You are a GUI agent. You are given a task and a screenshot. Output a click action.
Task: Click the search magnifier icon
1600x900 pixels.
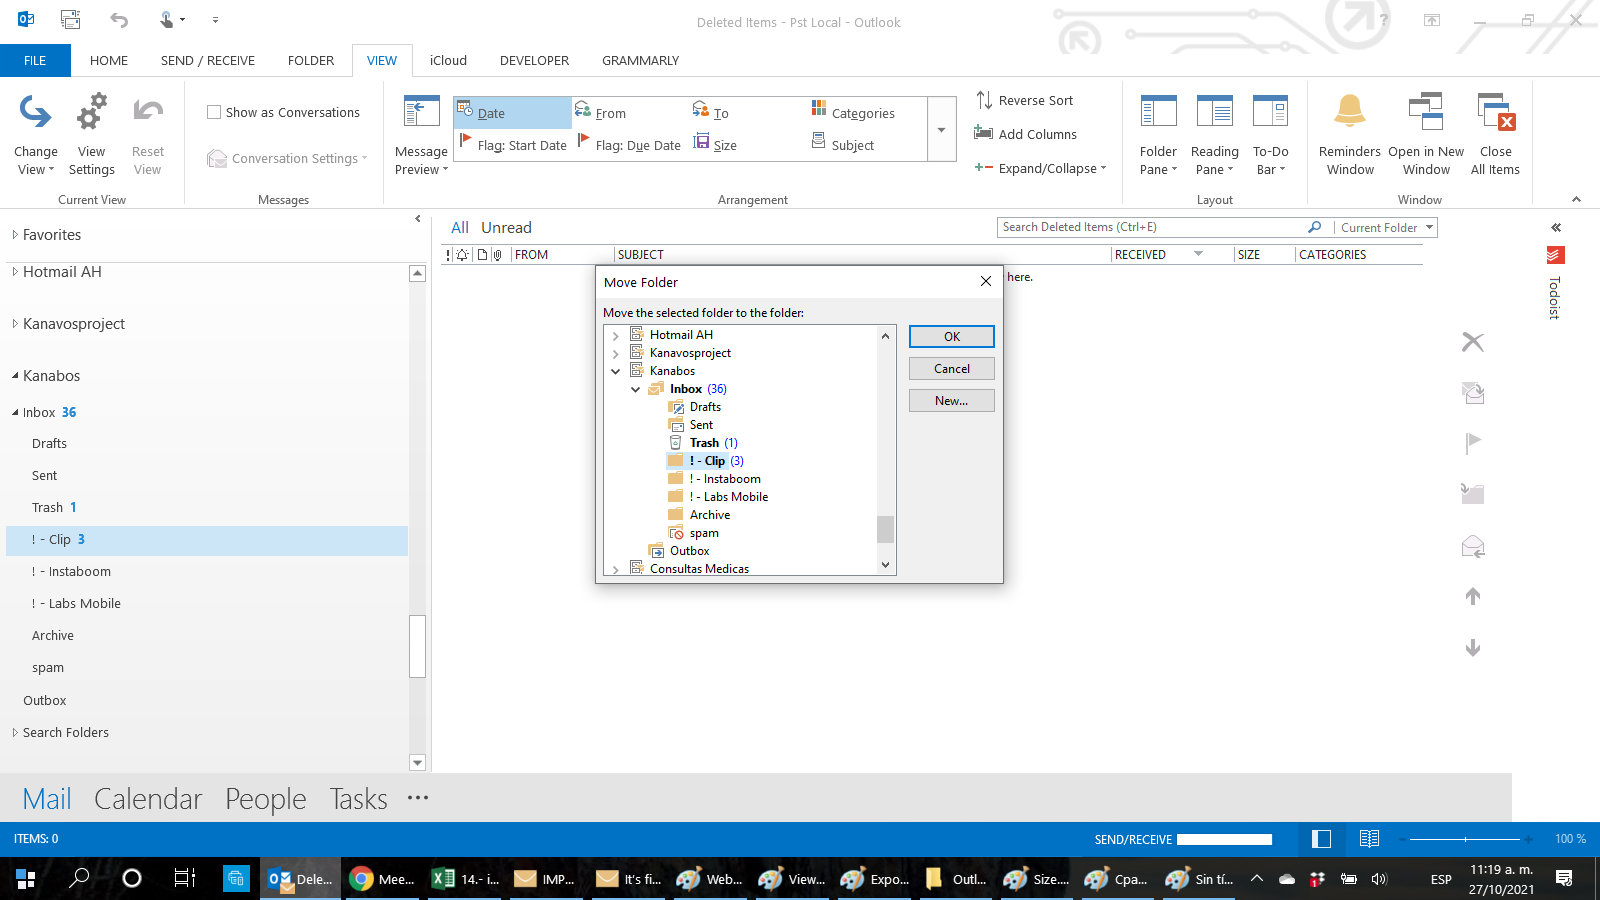[1314, 227]
